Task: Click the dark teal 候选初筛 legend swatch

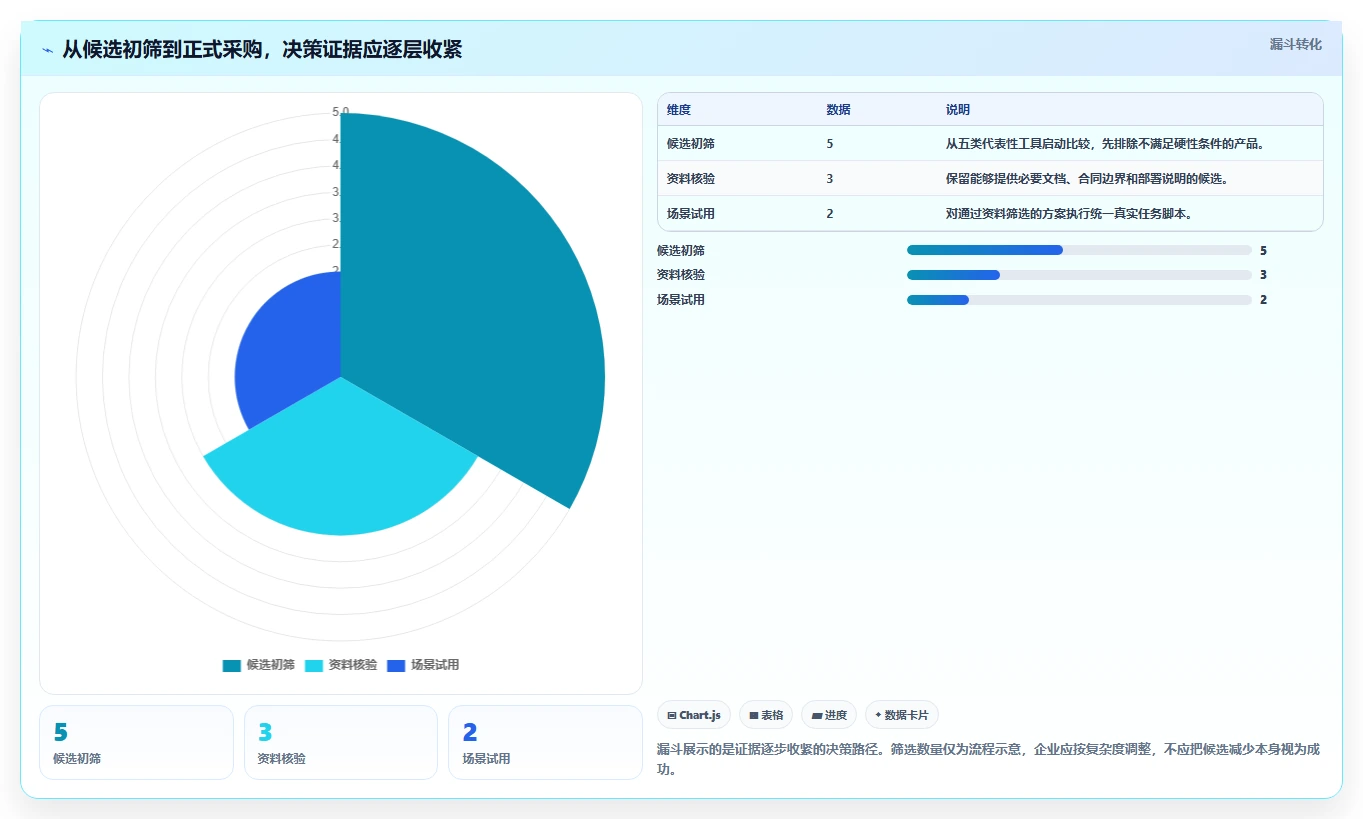Action: pos(232,665)
